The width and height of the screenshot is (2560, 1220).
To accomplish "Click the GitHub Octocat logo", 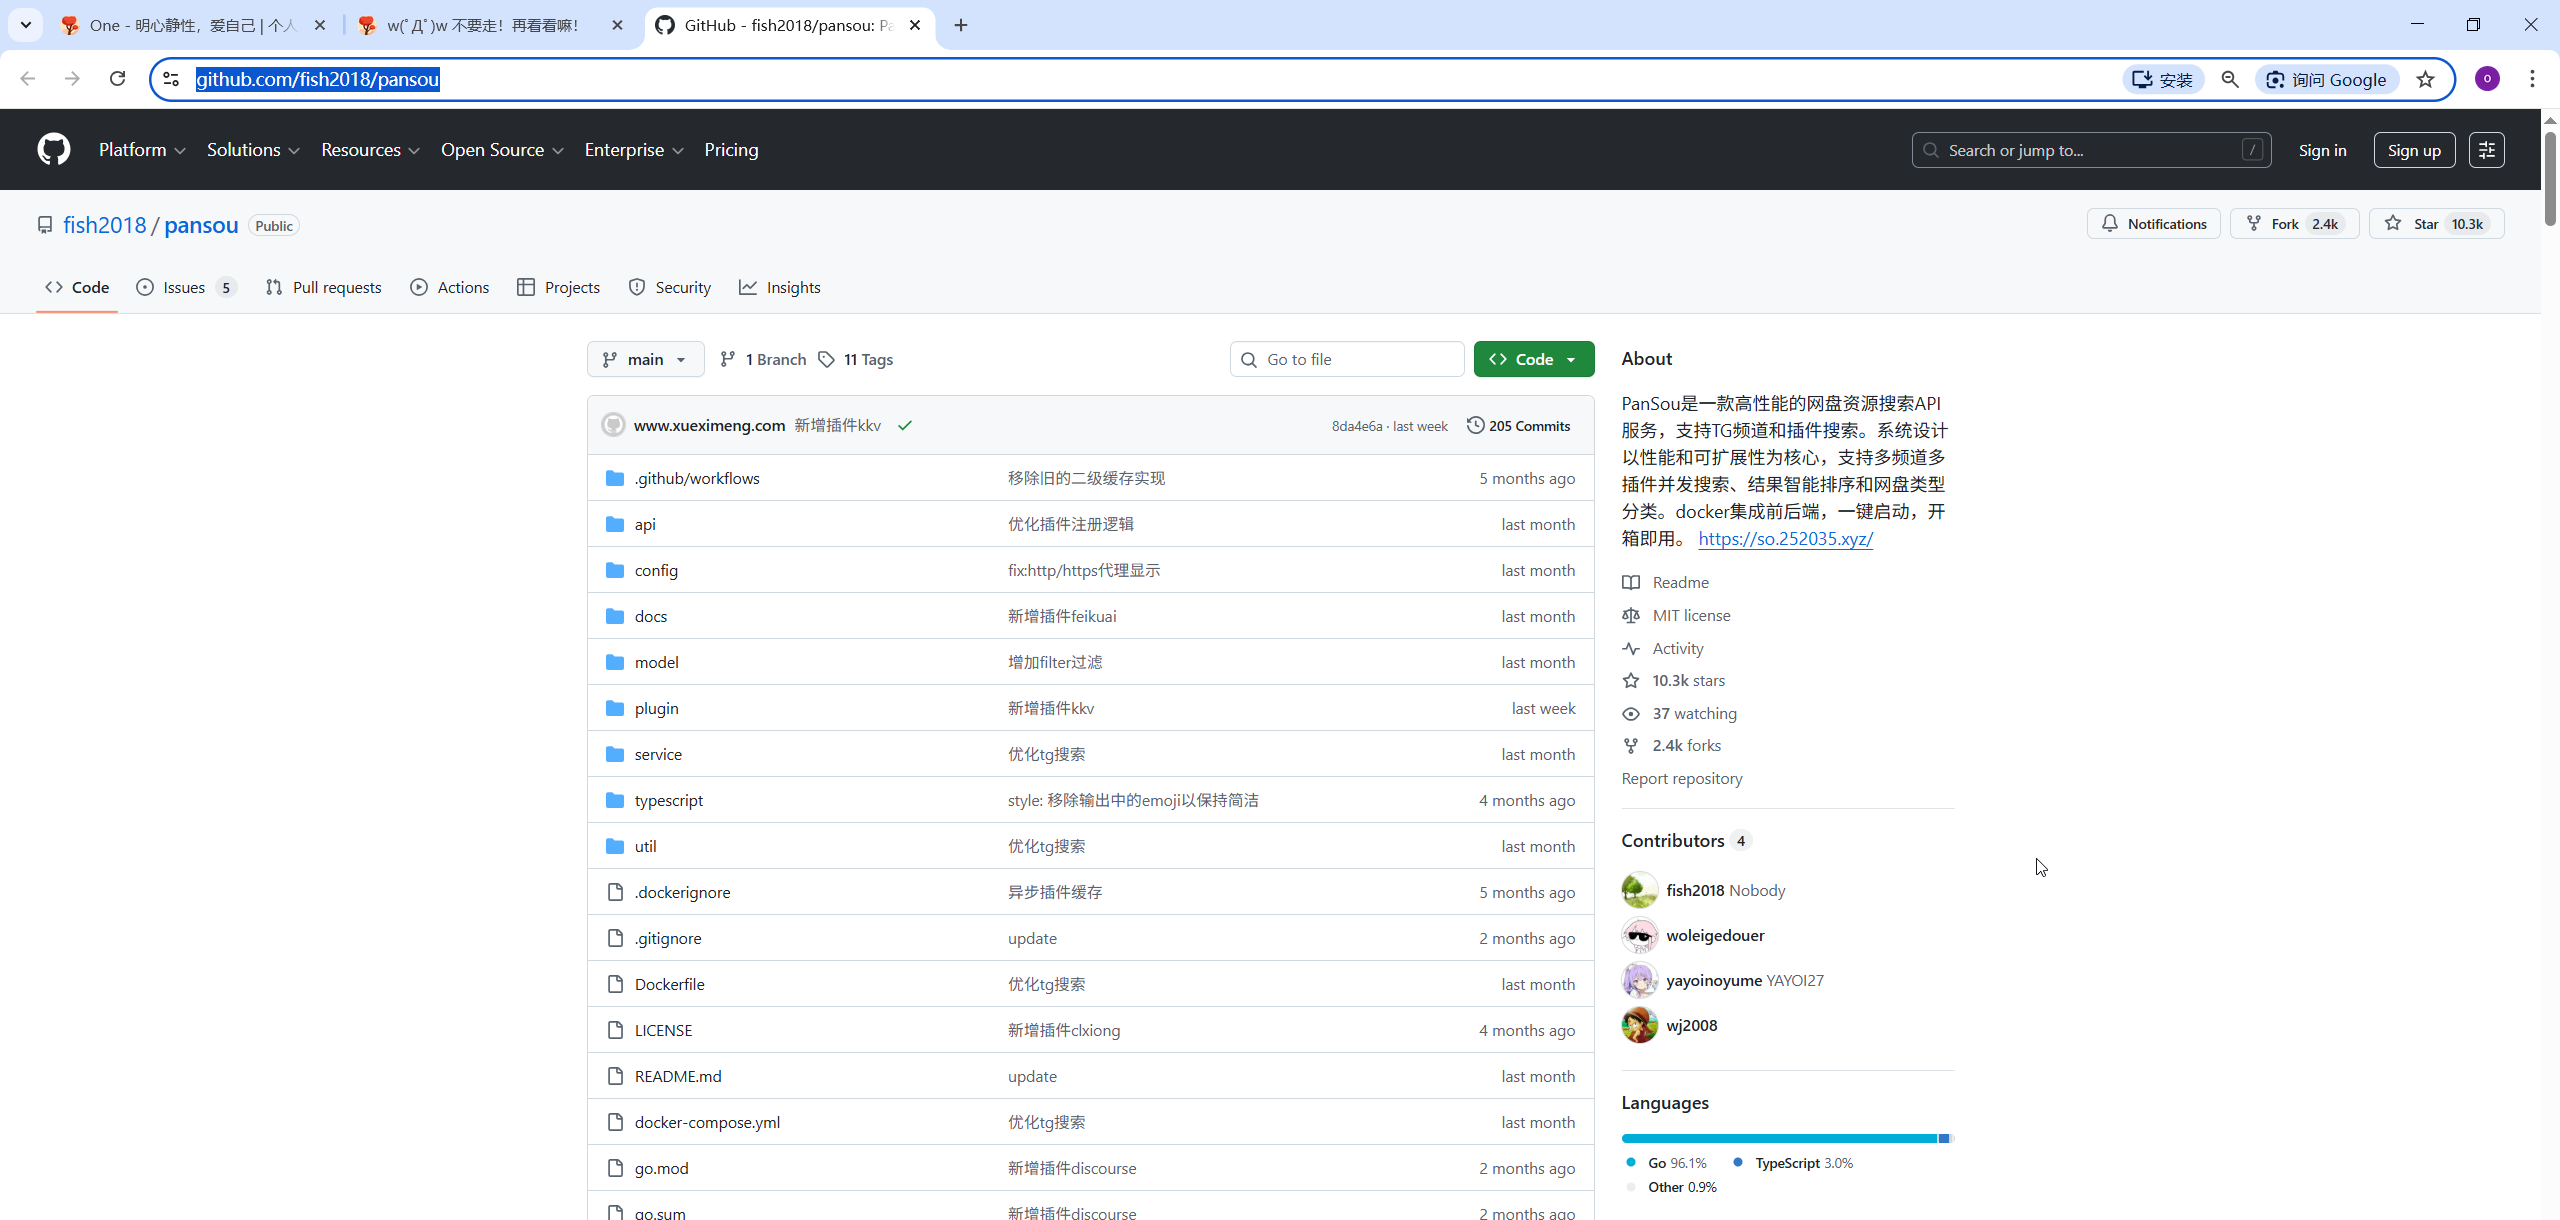I will click(54, 150).
